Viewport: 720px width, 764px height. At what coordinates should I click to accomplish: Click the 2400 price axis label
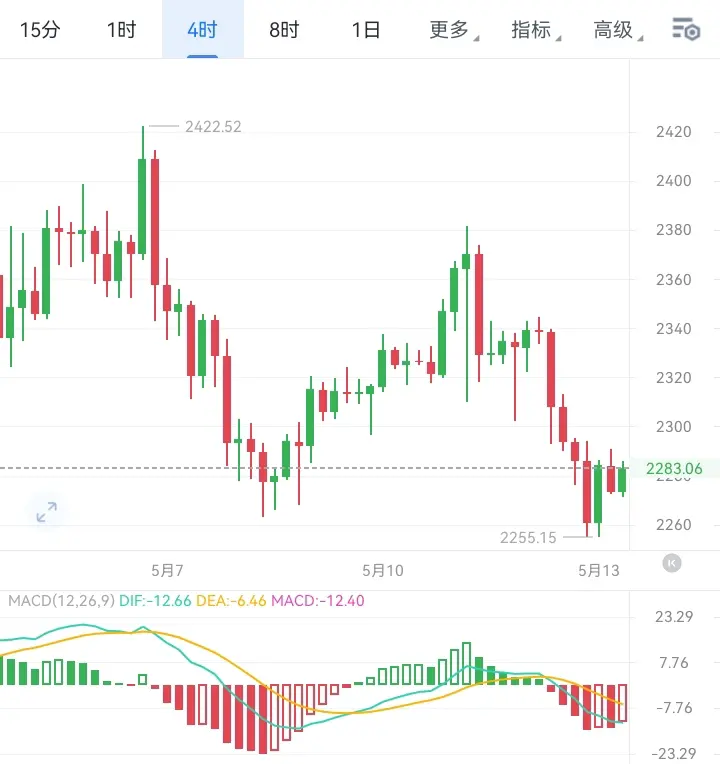click(674, 181)
